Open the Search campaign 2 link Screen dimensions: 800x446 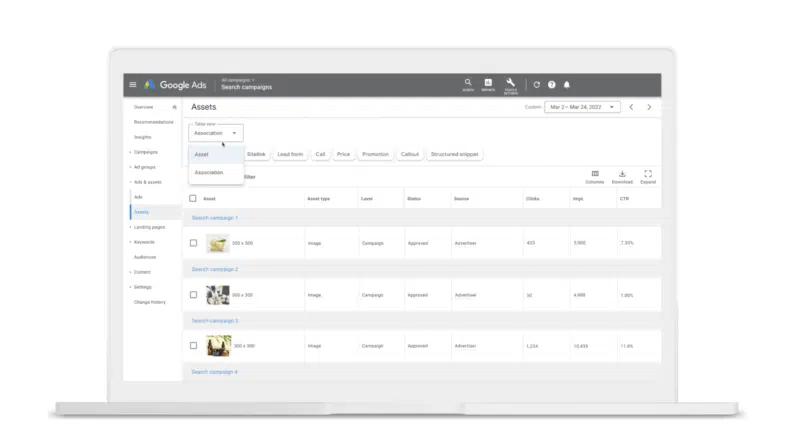point(215,269)
